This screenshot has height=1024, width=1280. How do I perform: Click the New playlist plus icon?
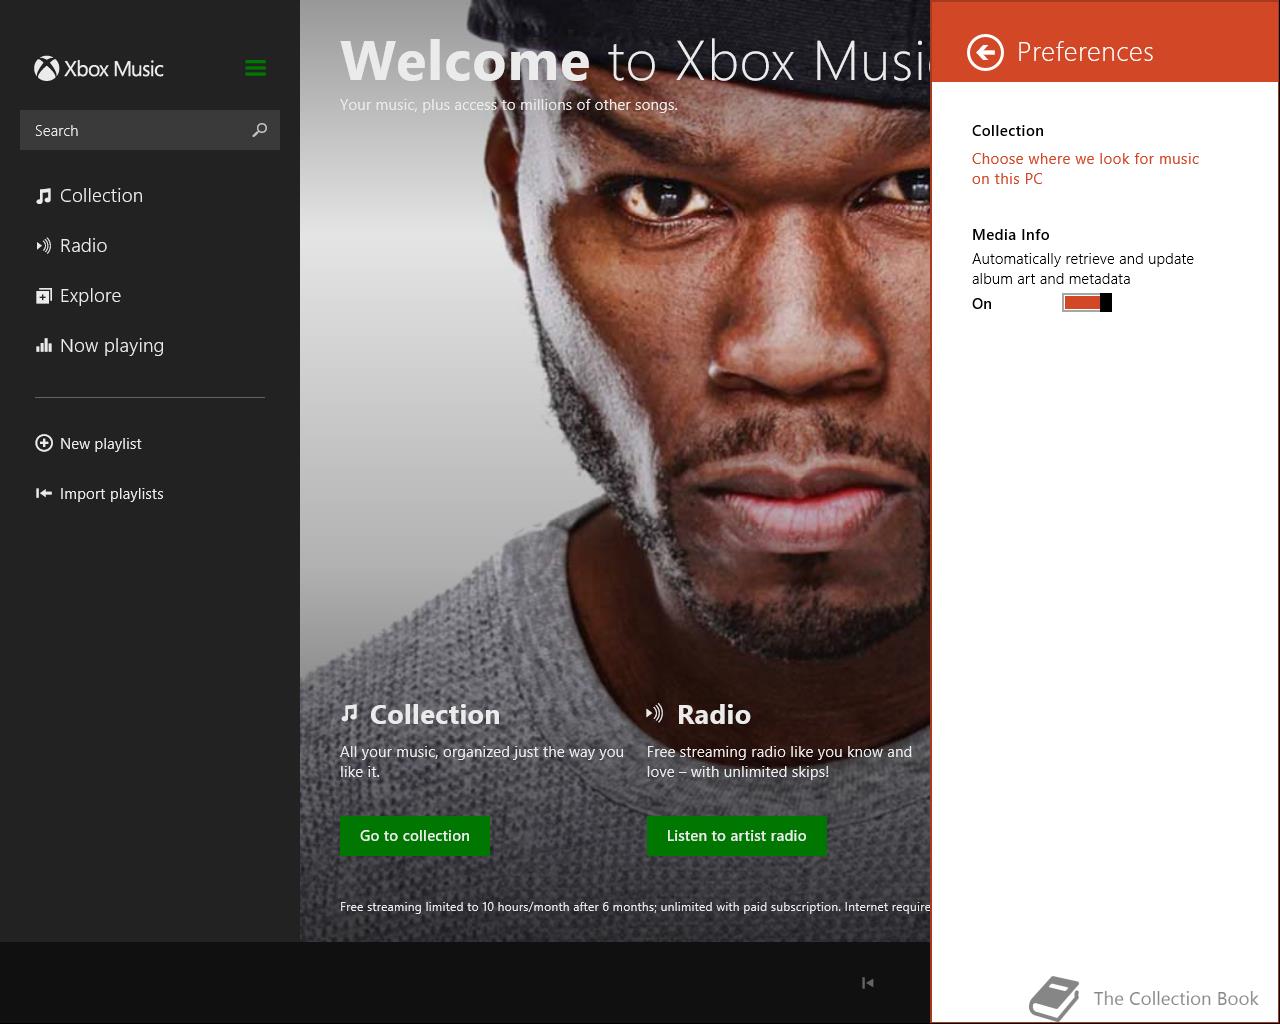[43, 443]
